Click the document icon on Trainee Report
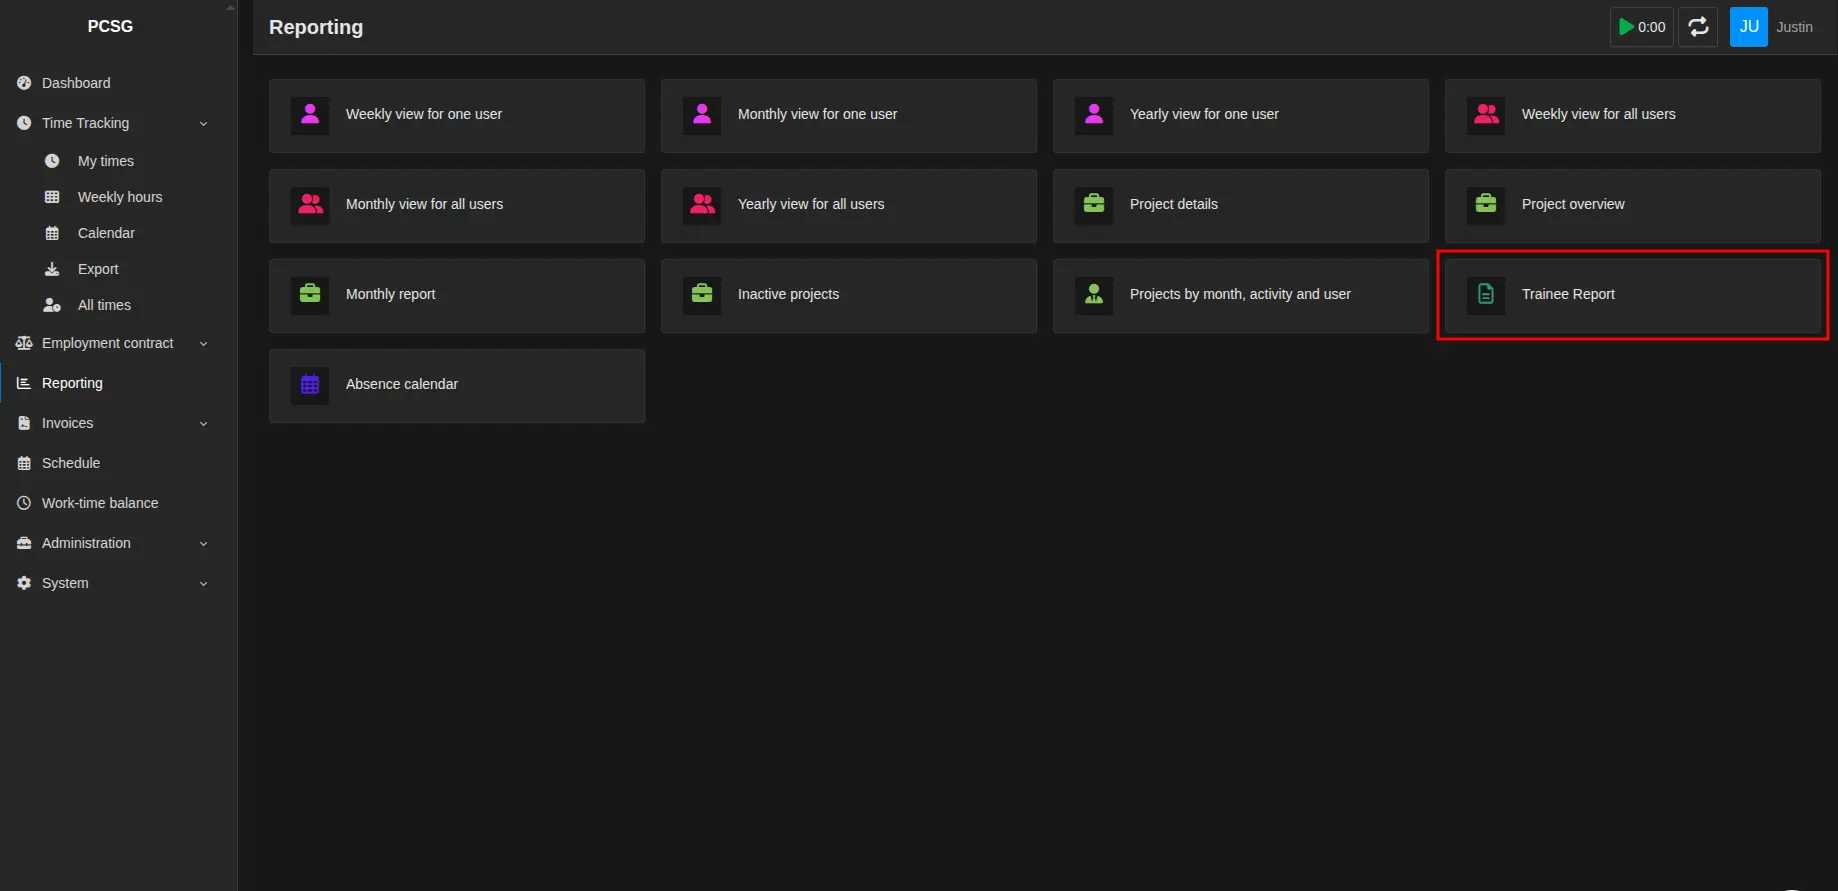Viewport: 1838px width, 891px height. [1486, 295]
